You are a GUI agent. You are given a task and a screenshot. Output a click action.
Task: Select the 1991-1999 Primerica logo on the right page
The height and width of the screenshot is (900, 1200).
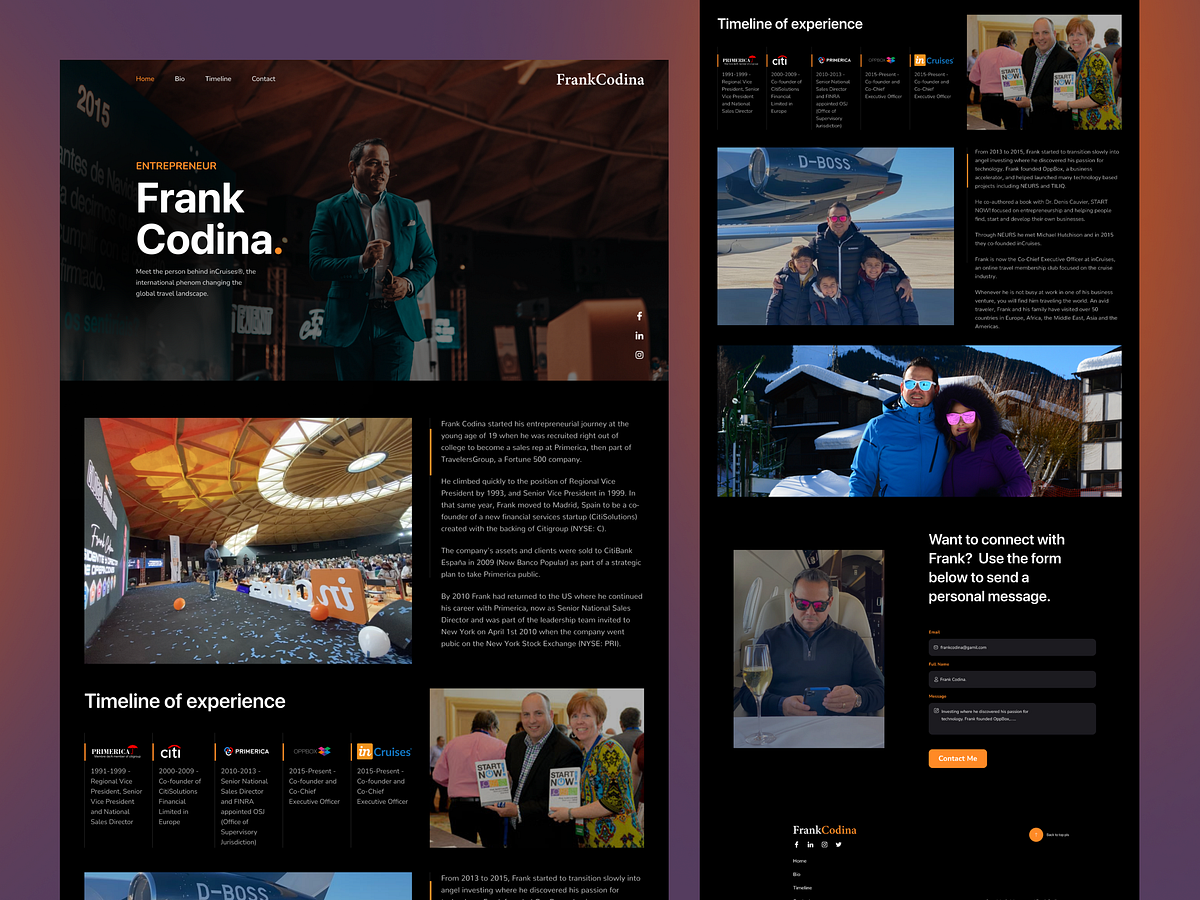tap(741, 60)
